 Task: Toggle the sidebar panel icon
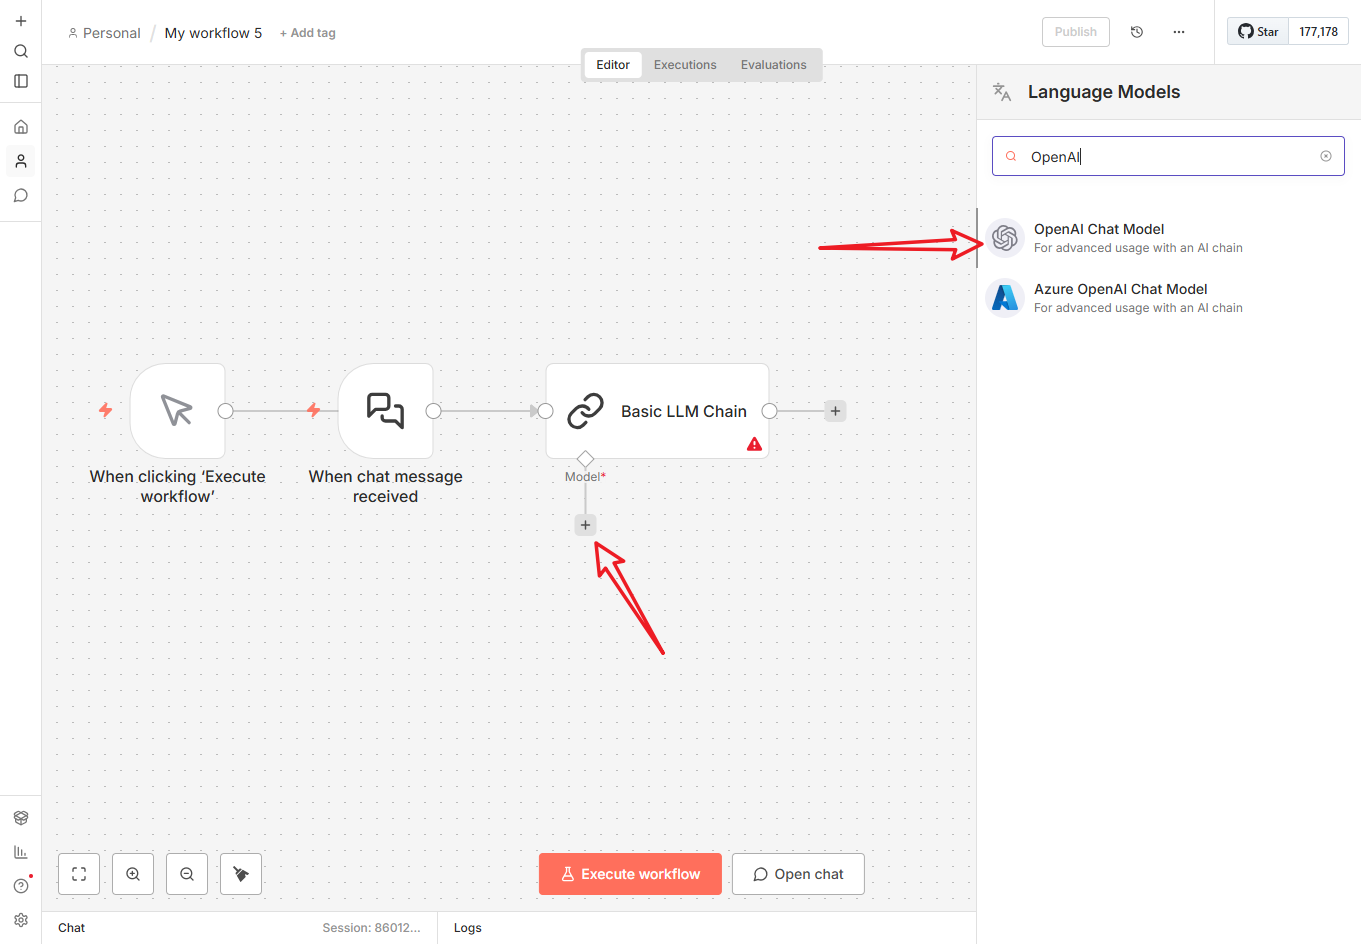click(21, 81)
